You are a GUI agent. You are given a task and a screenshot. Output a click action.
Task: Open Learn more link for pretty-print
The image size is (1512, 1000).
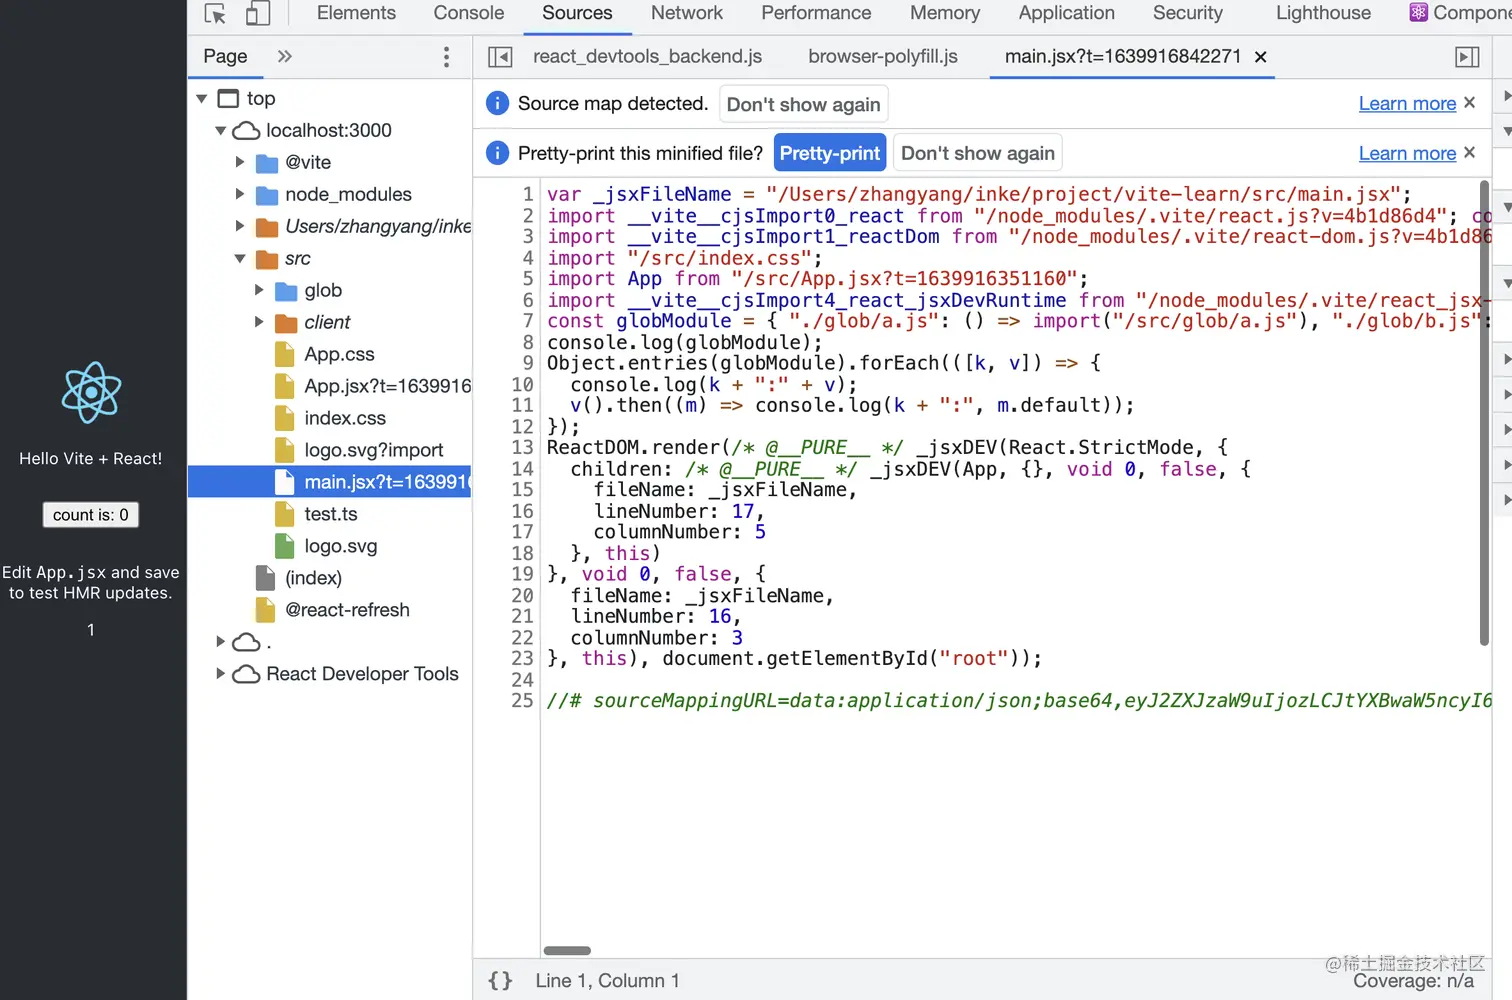coord(1407,153)
